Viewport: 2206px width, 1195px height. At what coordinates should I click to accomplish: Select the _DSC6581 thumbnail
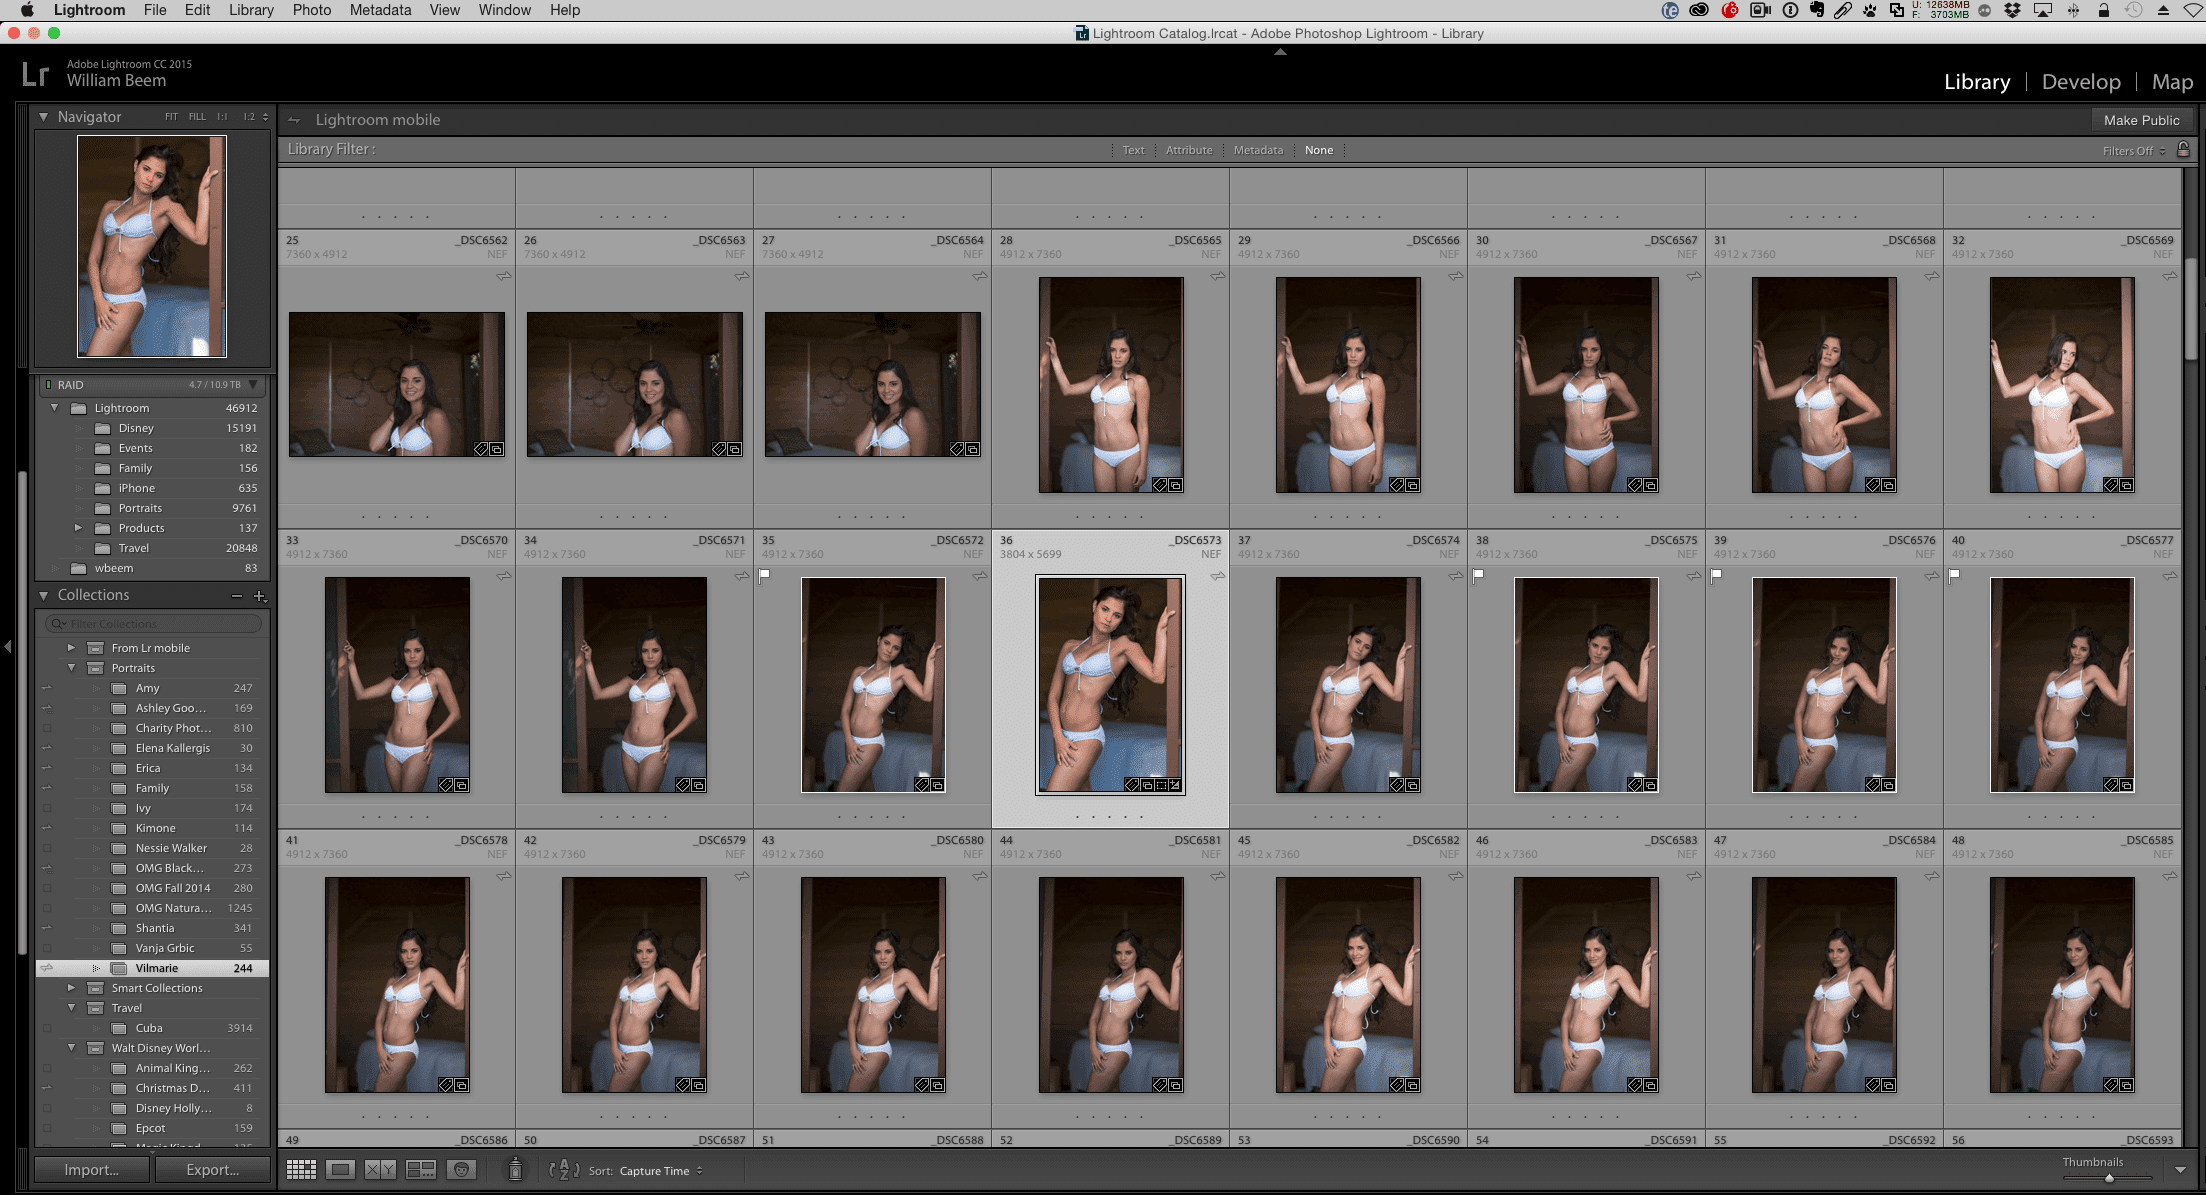[1111, 984]
